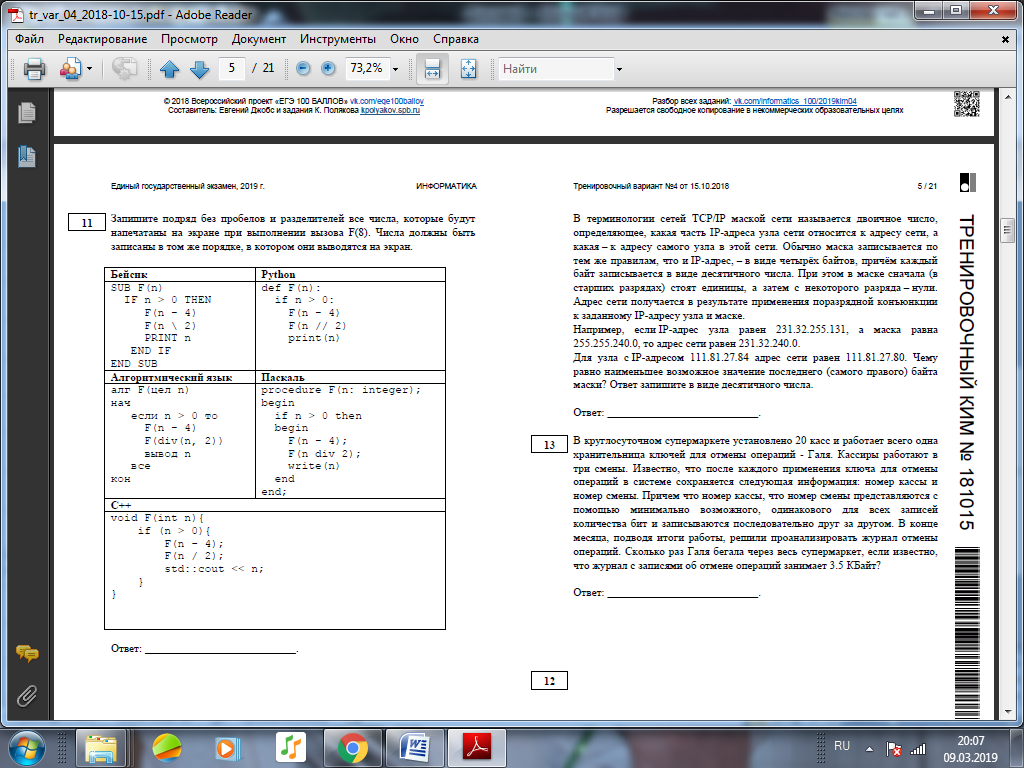This screenshot has width=1024, height=768.
Task: Click the network signal tray icon
Action: (918, 749)
